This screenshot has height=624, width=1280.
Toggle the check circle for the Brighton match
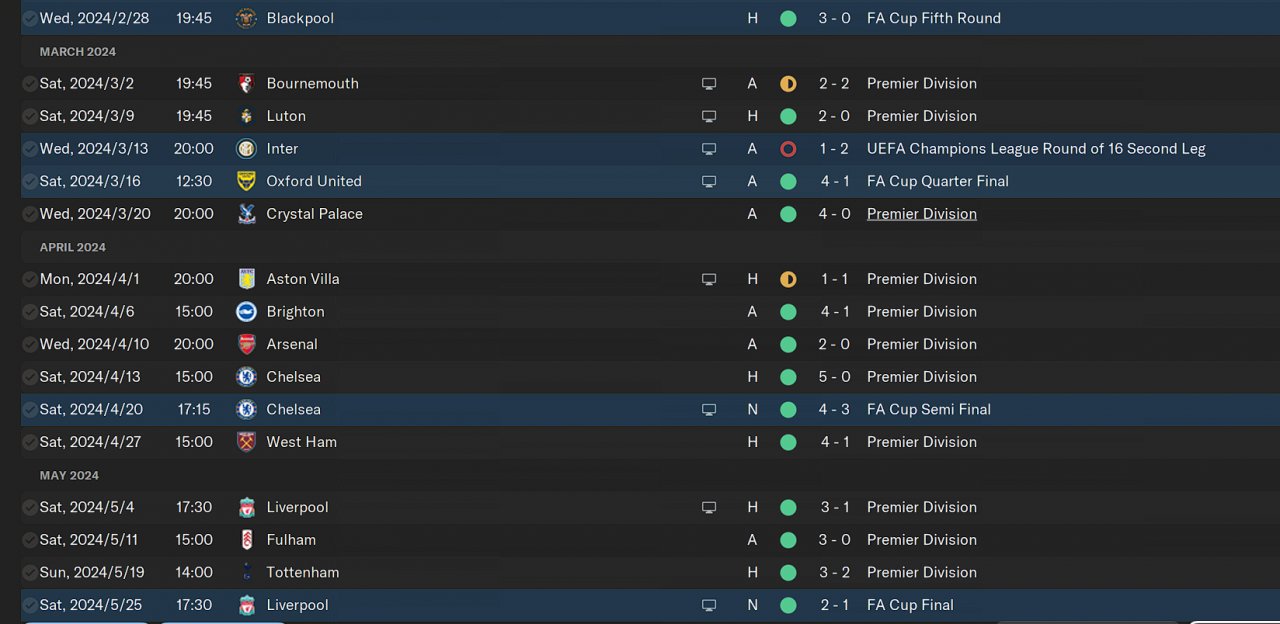[x=30, y=312]
